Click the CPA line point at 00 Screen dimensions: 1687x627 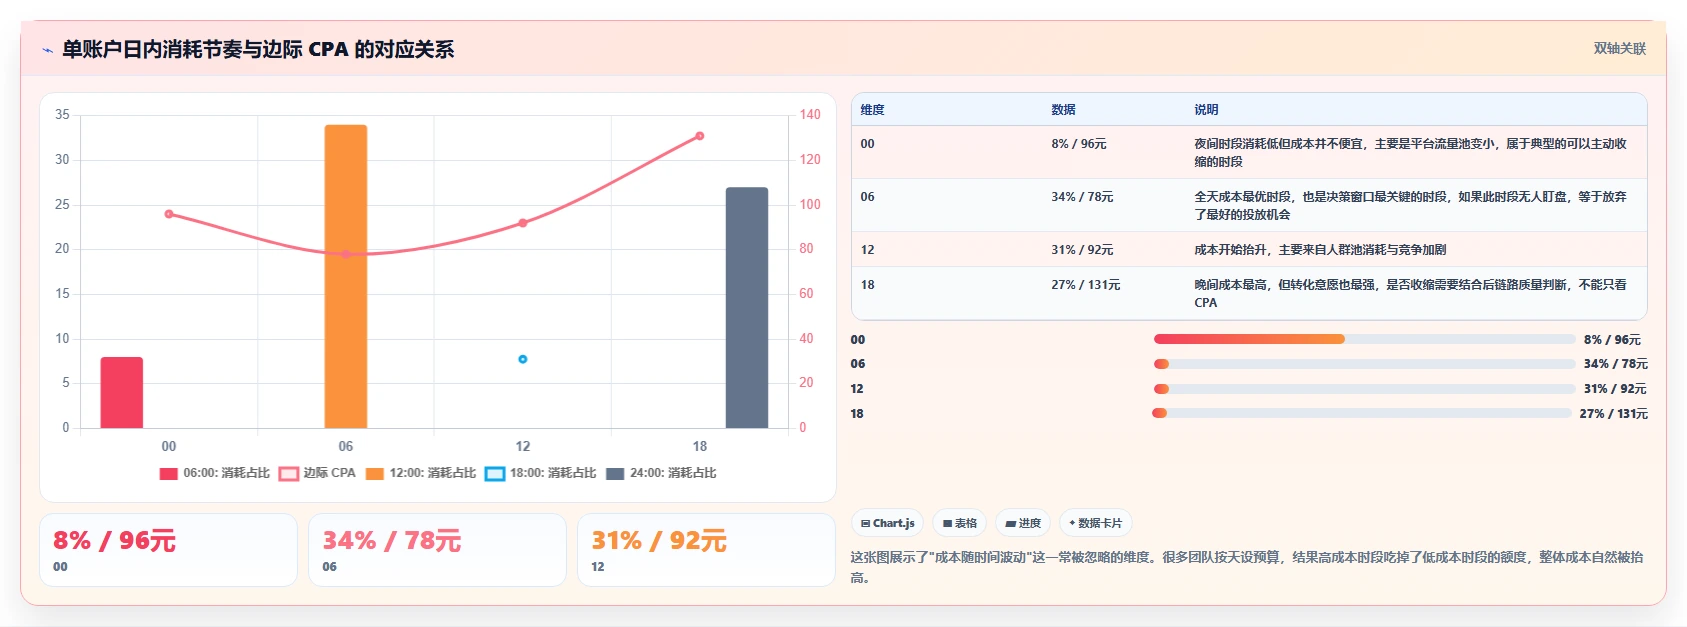[169, 214]
